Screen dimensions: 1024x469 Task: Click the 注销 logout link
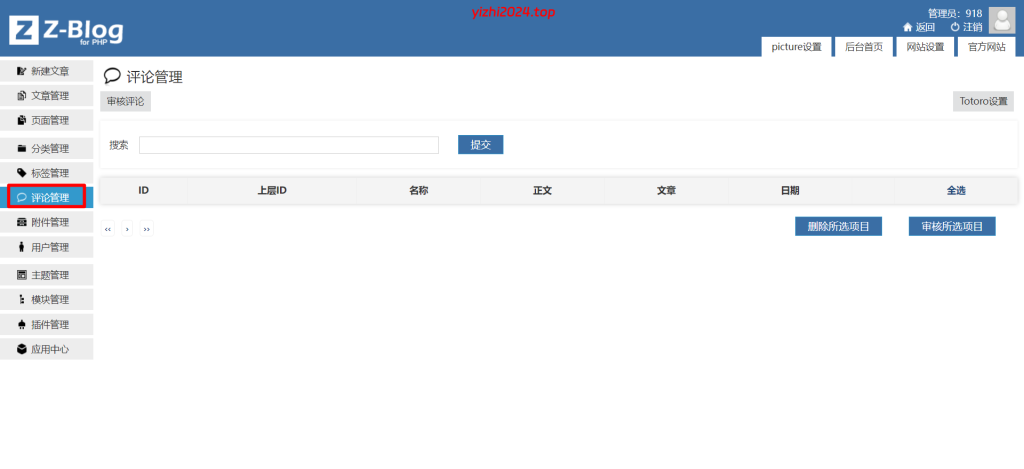972,27
